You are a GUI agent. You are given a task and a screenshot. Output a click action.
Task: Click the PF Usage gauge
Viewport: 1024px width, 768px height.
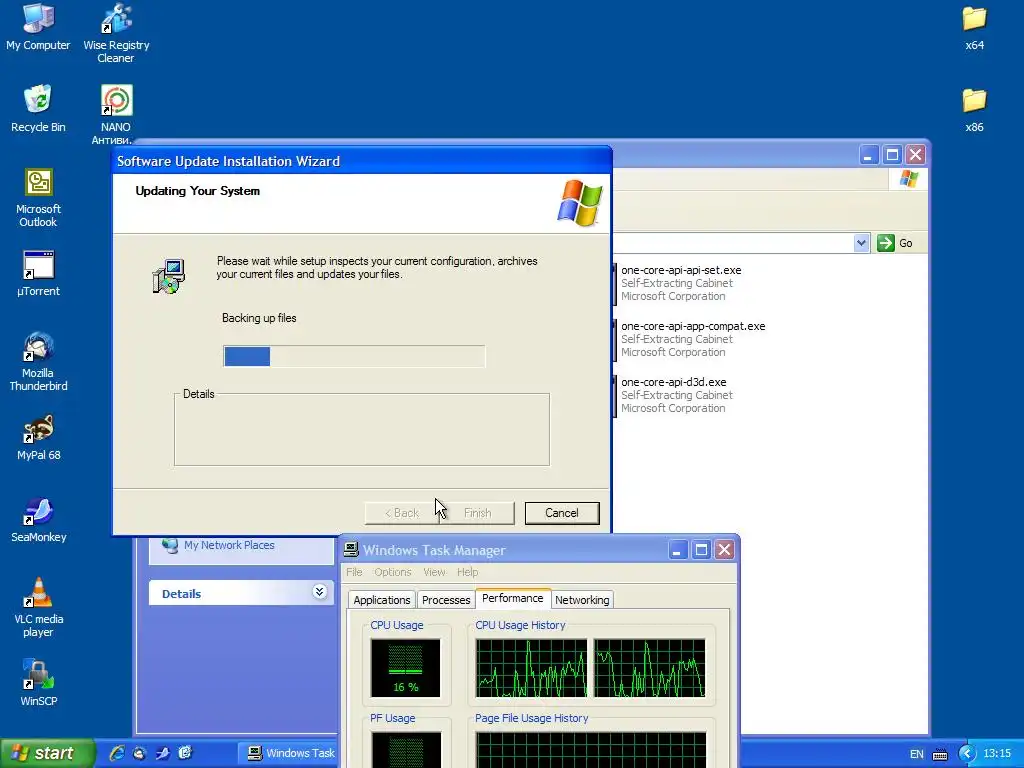[406, 749]
